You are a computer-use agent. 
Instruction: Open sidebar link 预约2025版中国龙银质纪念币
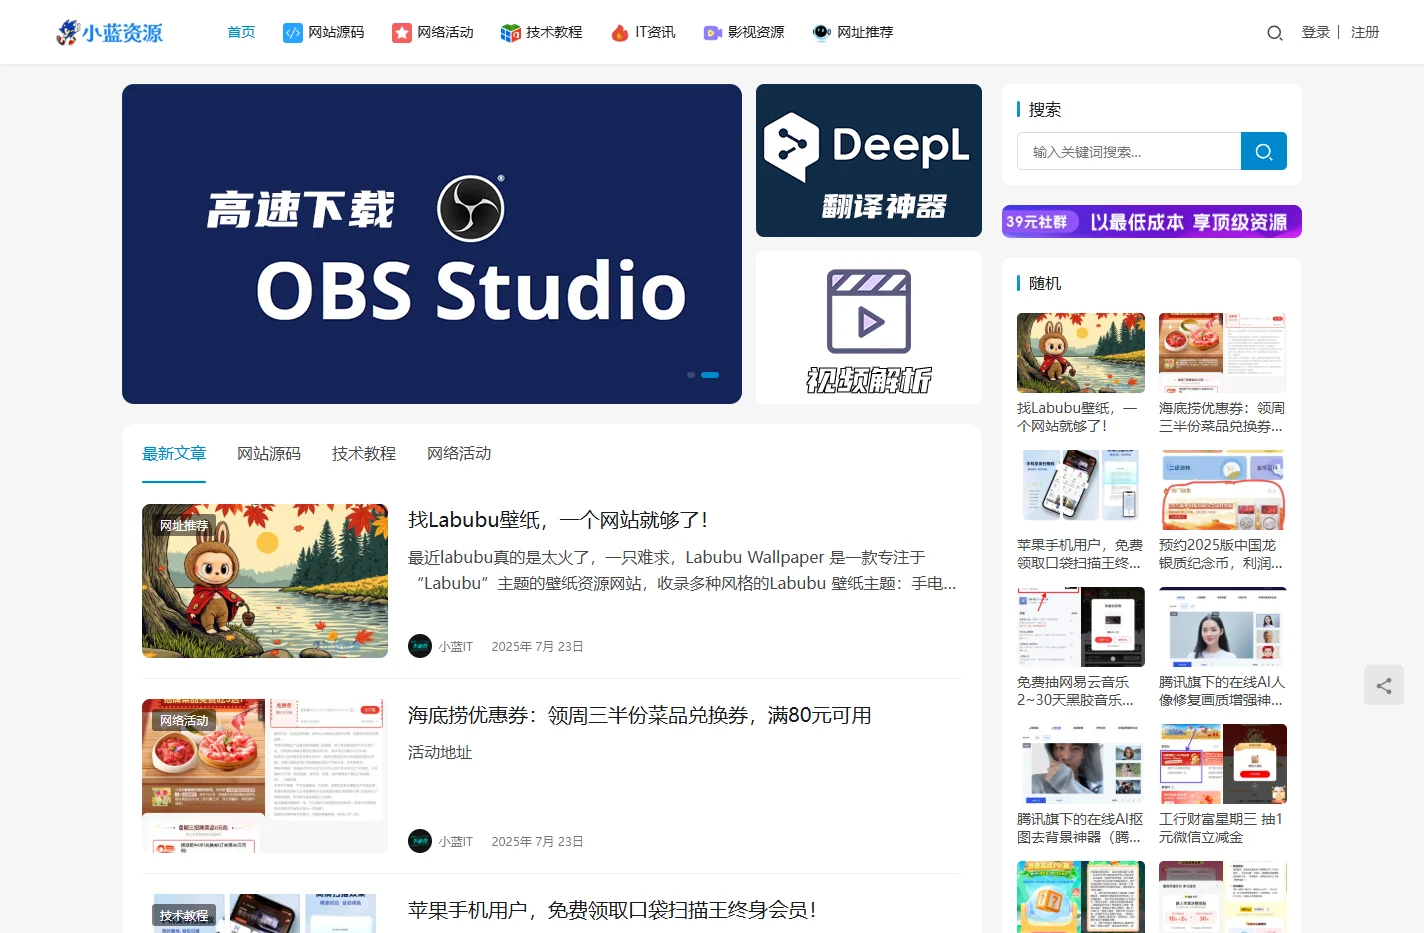(x=1222, y=554)
